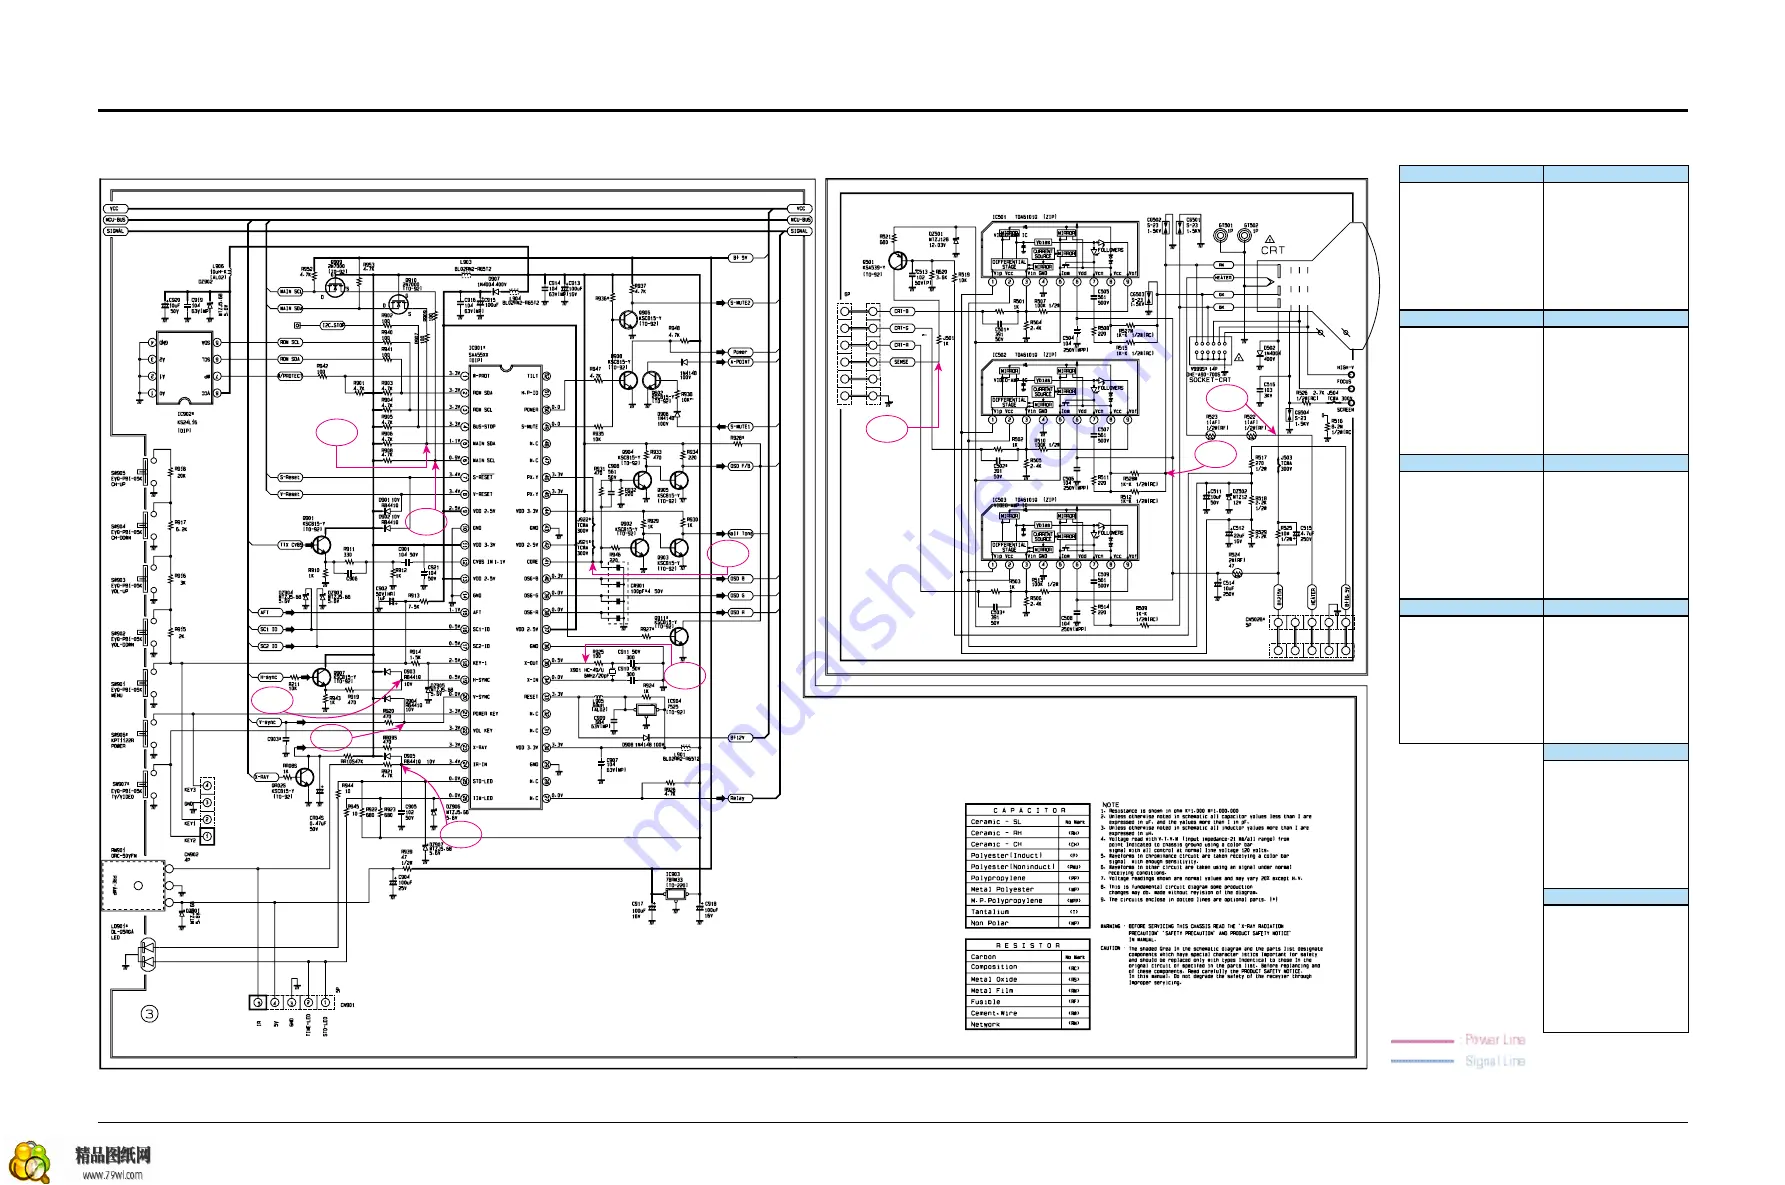This screenshot has height=1185, width=1785.
Task: Click the "V-Reset" signal tag
Action: coord(290,494)
